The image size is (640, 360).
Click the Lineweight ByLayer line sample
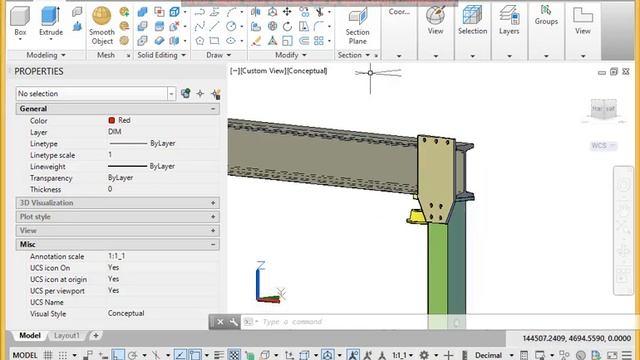(127, 166)
